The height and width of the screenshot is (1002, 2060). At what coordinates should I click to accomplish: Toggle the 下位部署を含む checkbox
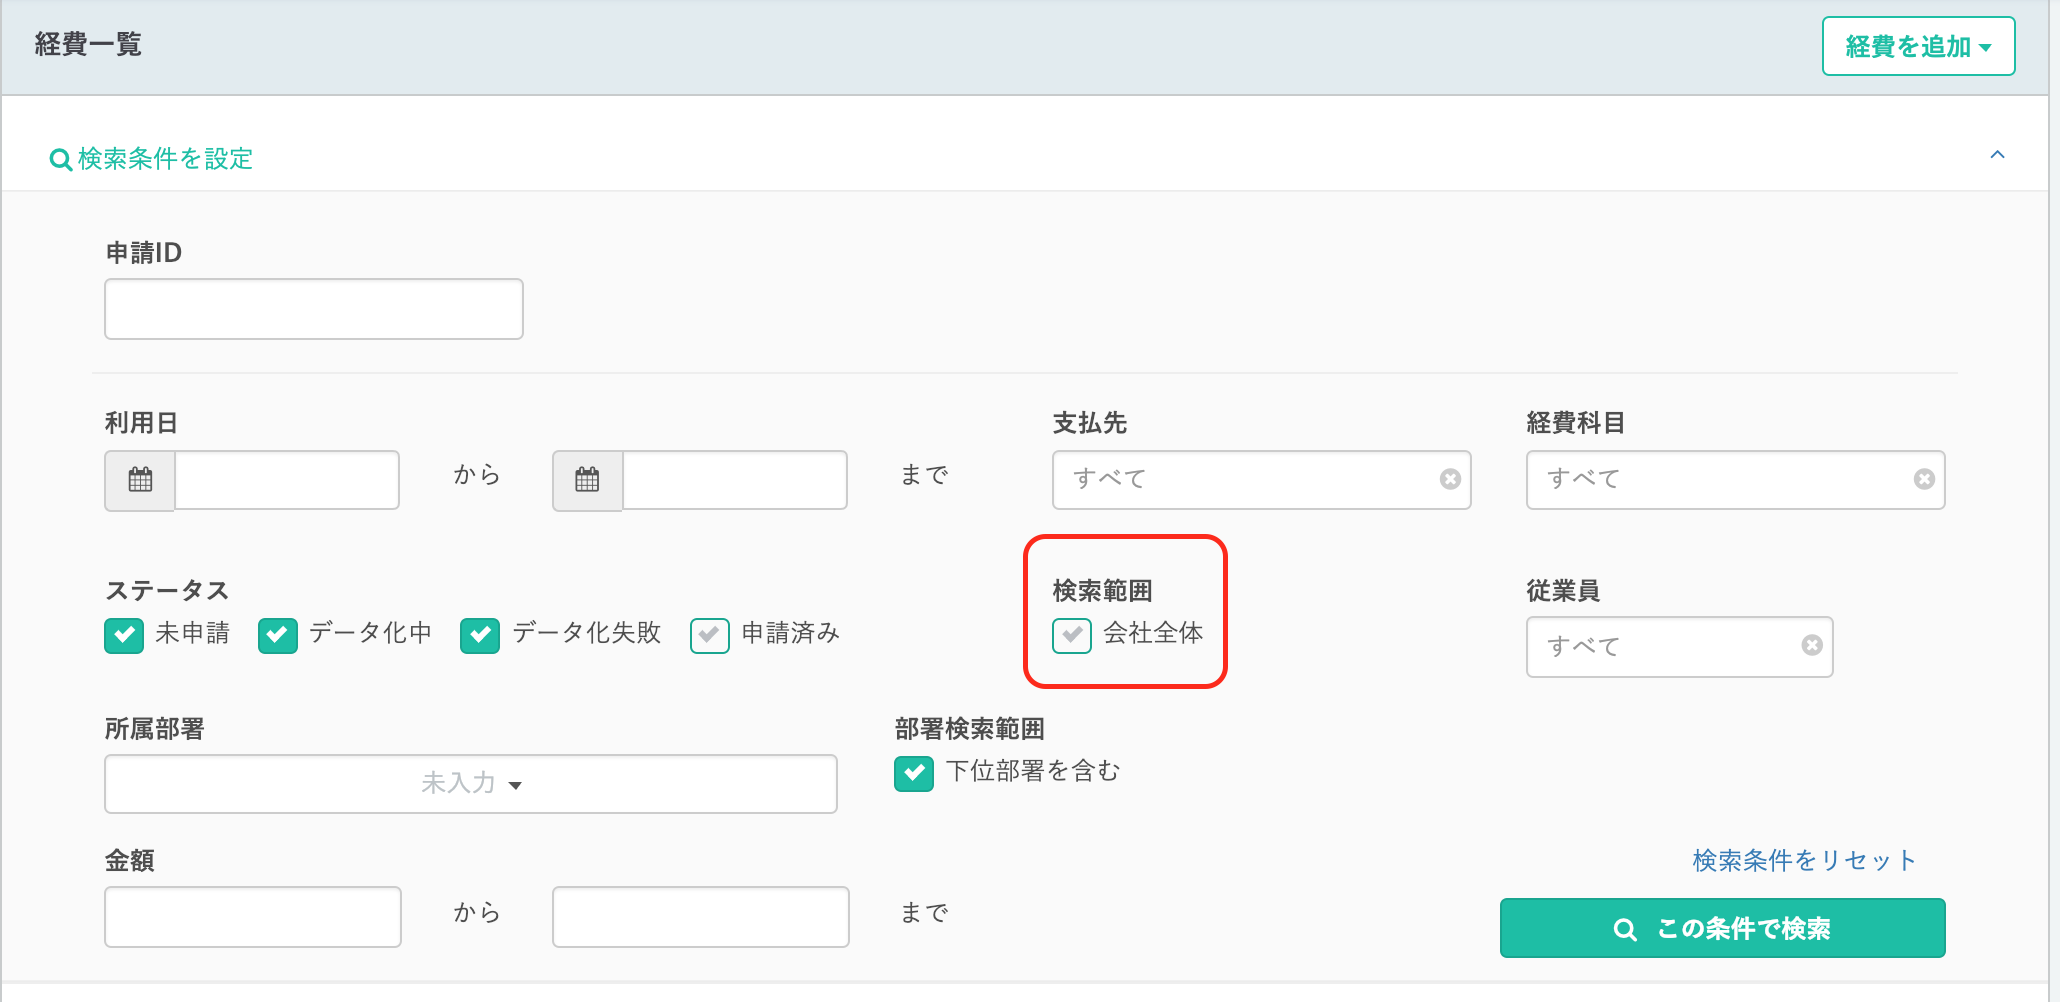coord(914,773)
